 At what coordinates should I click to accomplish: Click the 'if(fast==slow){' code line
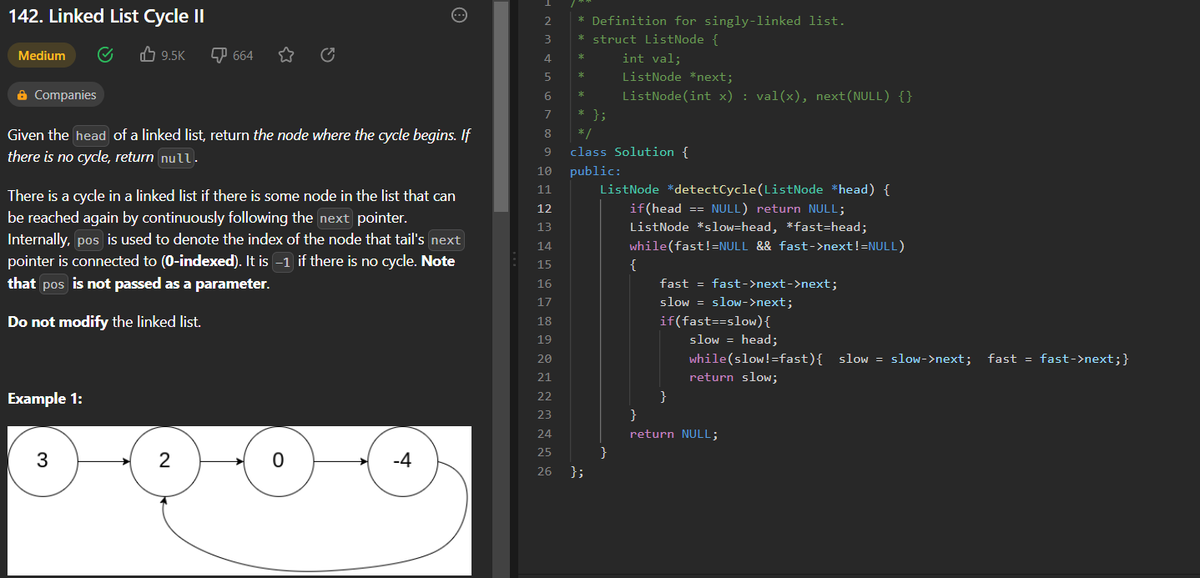[714, 321]
